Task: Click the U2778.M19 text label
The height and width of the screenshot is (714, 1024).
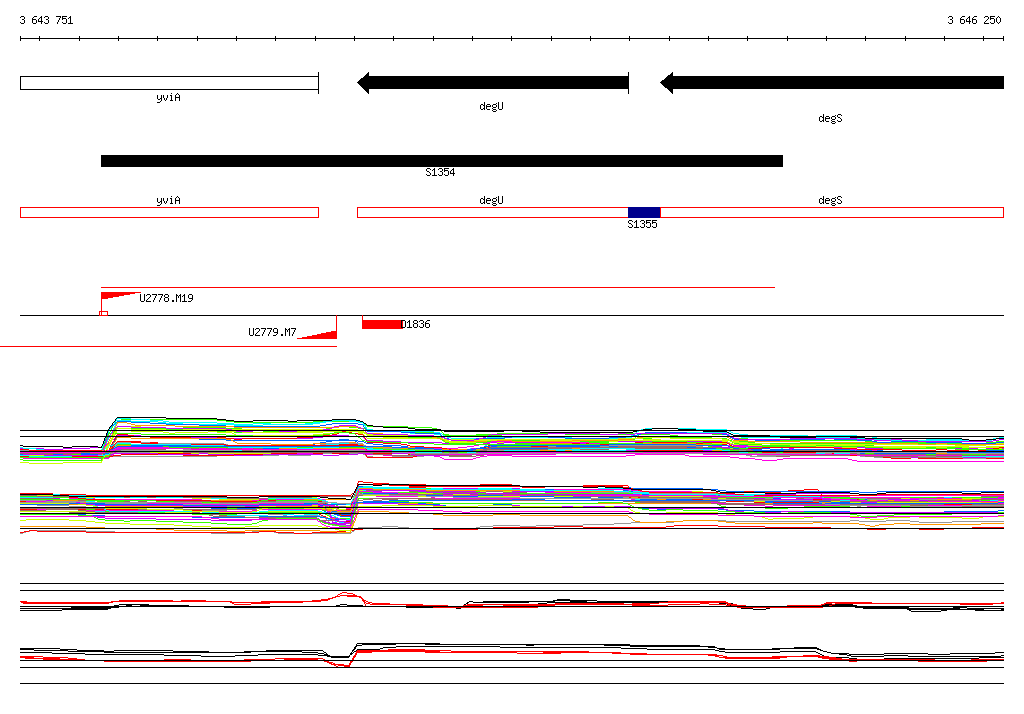Action: [166, 299]
